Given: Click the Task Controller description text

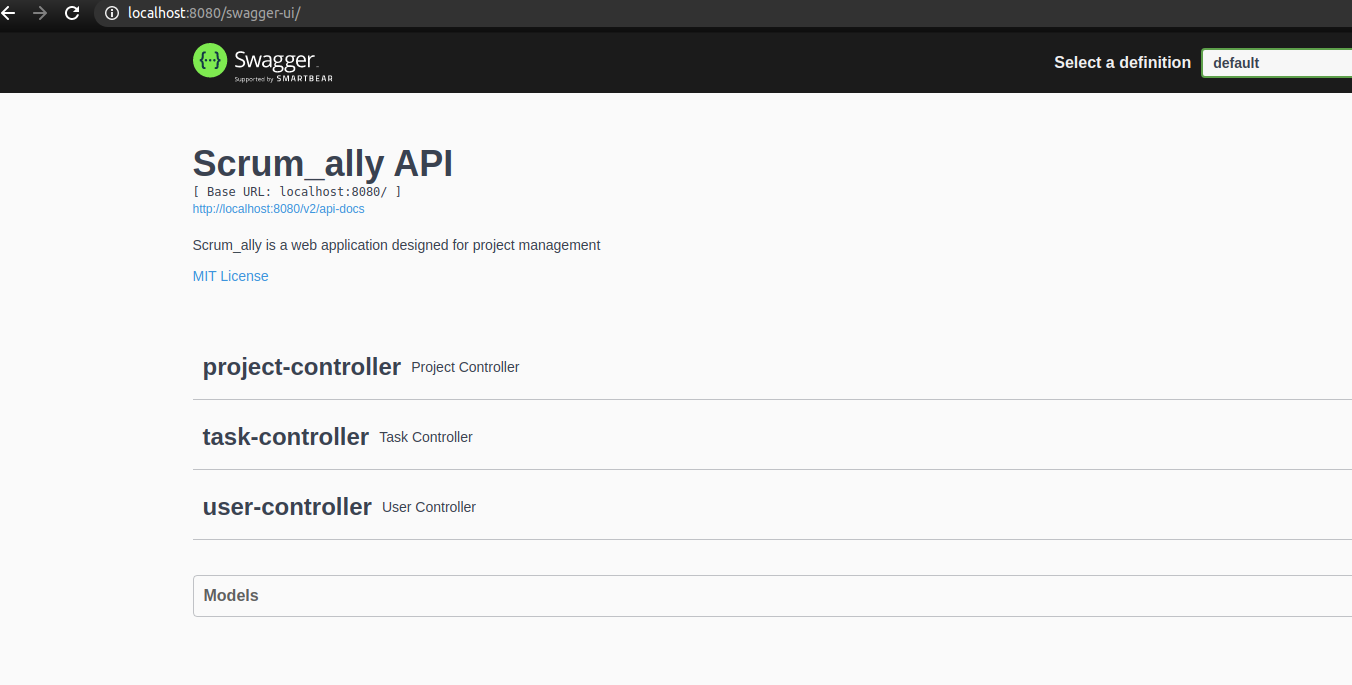Looking at the screenshot, I should click(425, 437).
